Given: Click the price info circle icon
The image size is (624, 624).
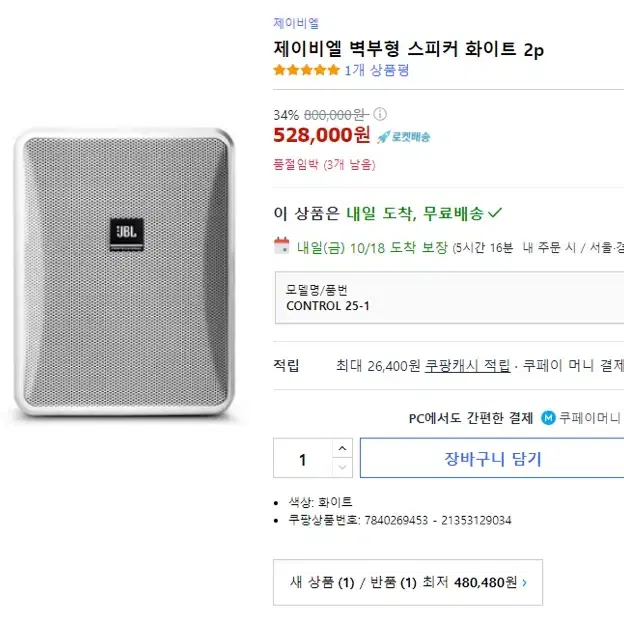Looking at the screenshot, I should click(380, 114).
